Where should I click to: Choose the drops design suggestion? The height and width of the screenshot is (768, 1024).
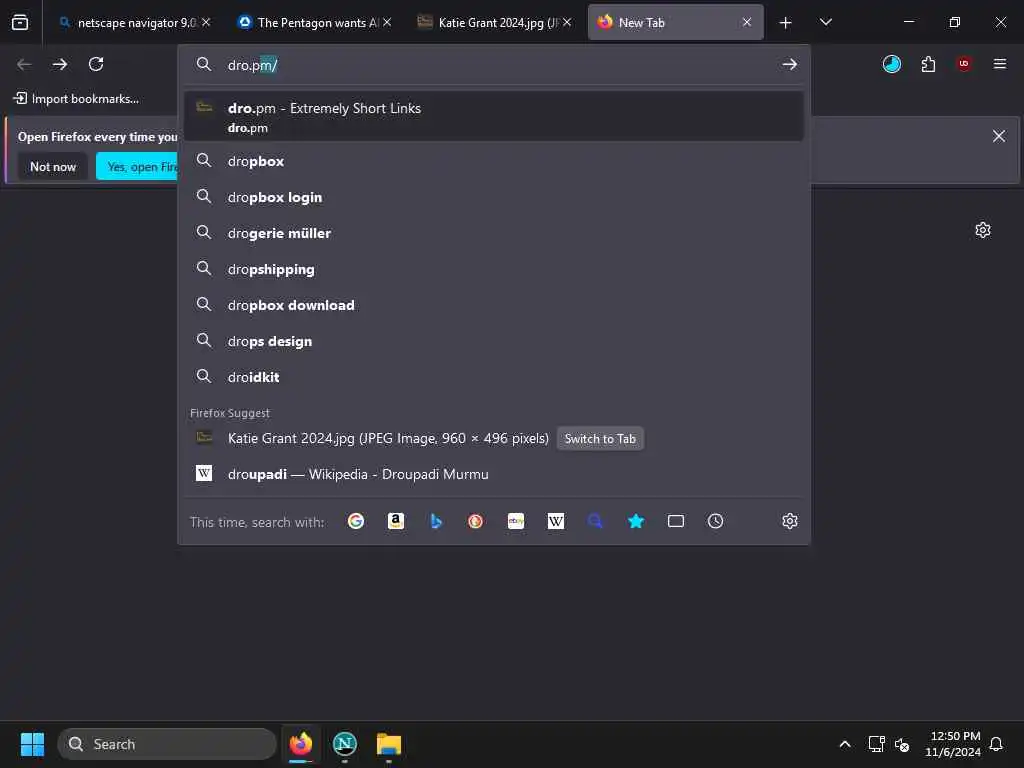[494, 341]
